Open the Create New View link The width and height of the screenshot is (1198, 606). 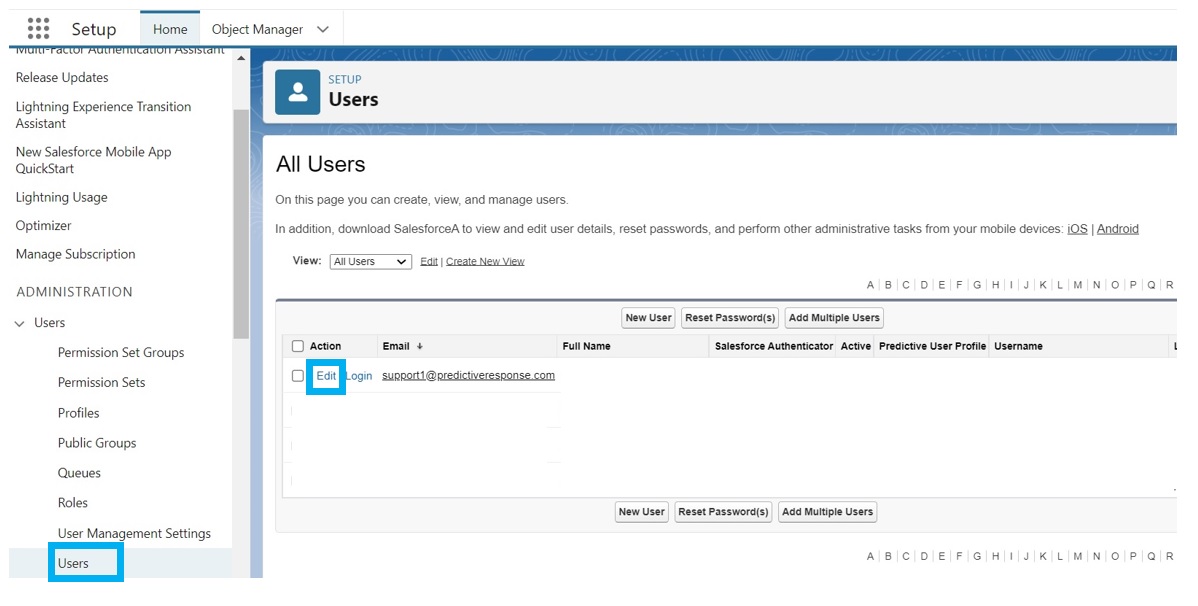[485, 262]
